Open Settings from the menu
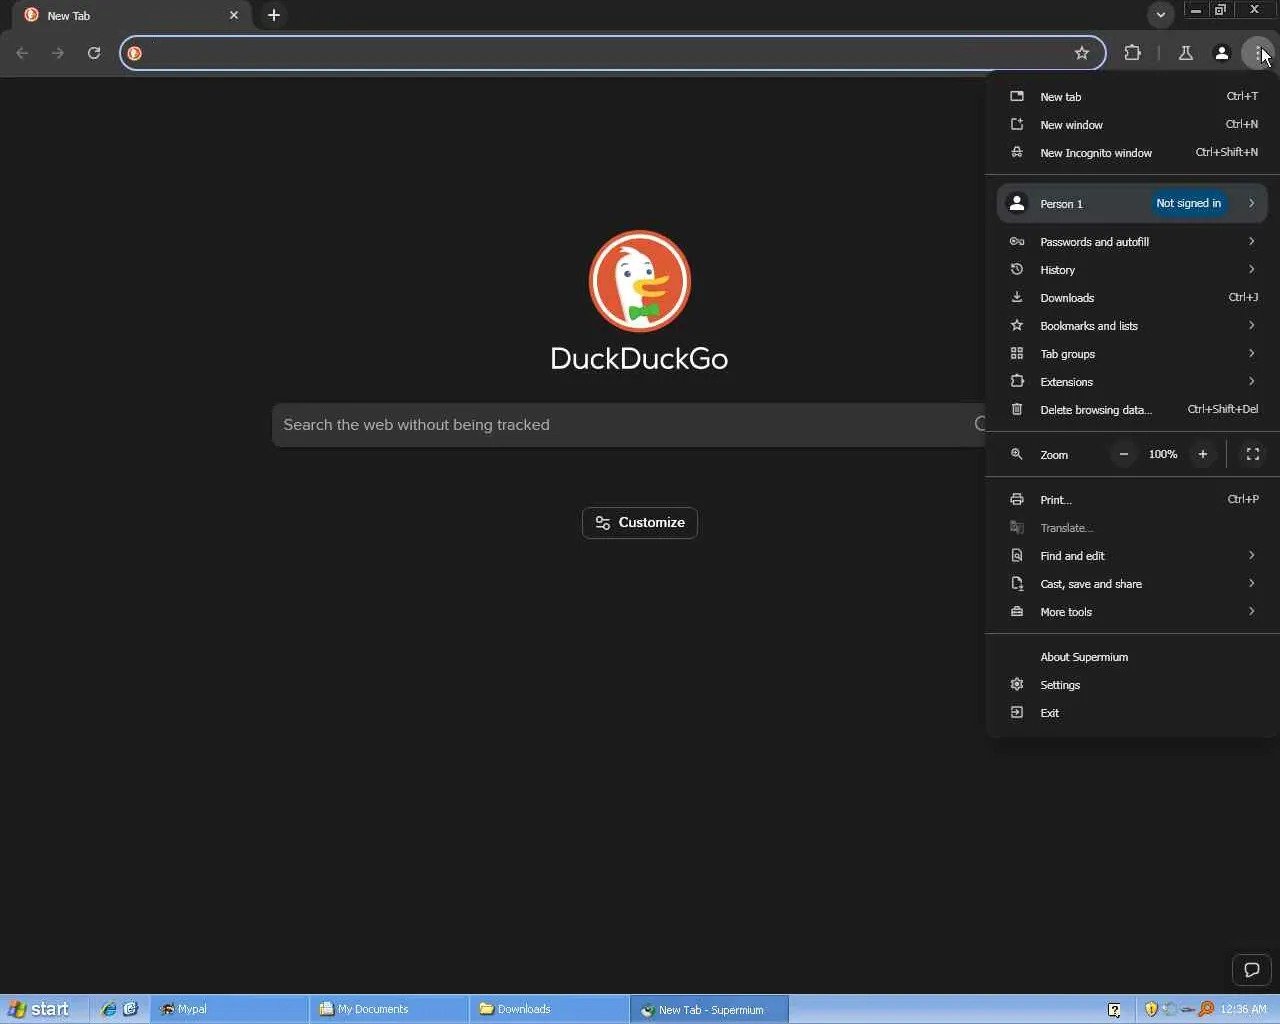The image size is (1280, 1024). pos(1132,685)
